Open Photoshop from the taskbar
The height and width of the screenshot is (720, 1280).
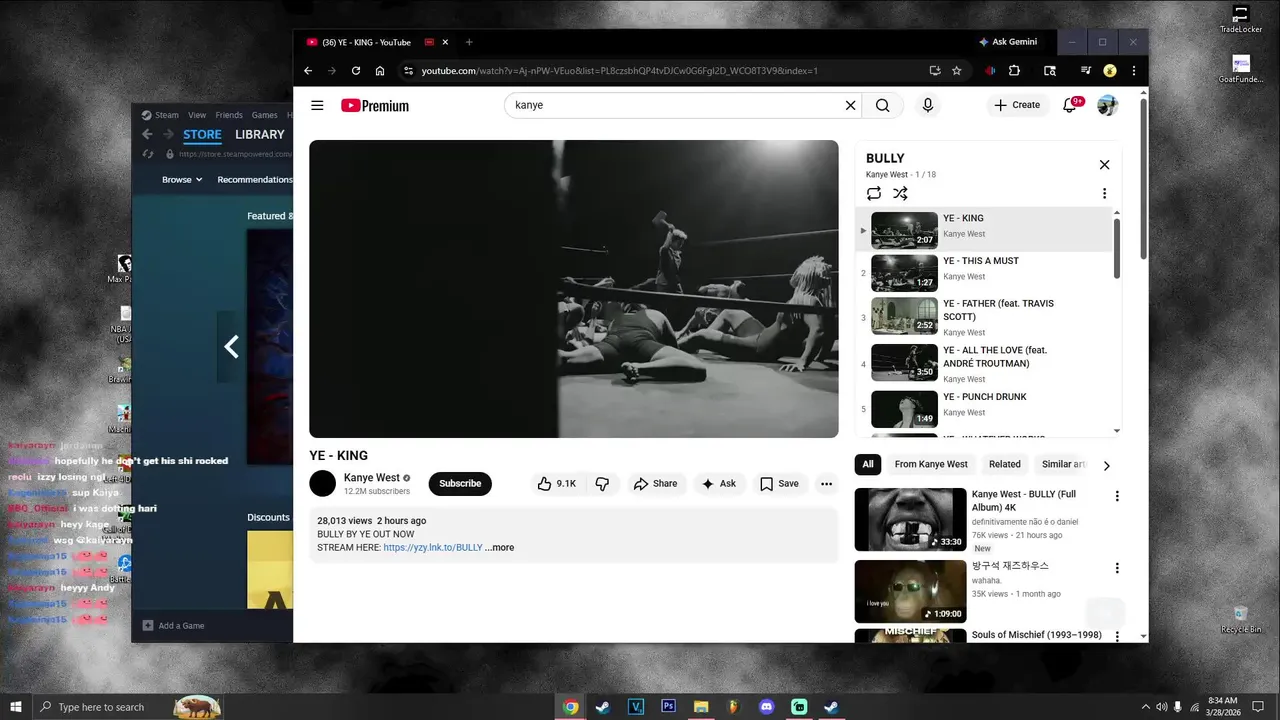[668, 706]
